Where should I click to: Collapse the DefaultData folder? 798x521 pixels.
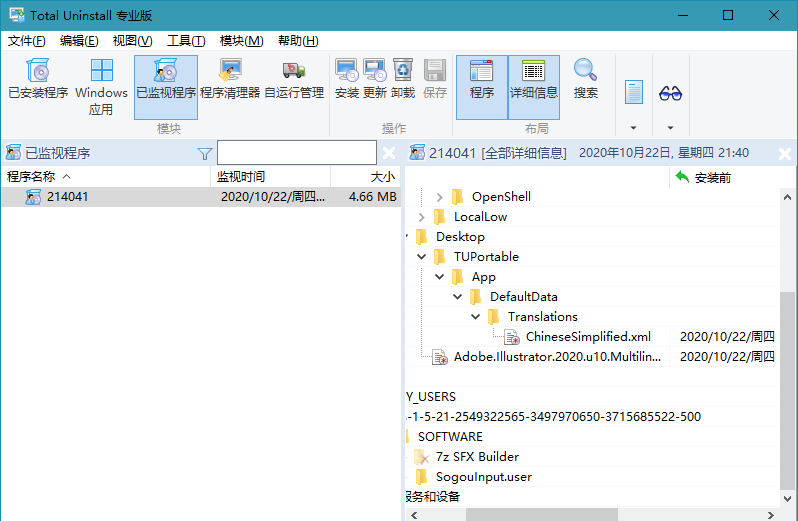point(458,297)
